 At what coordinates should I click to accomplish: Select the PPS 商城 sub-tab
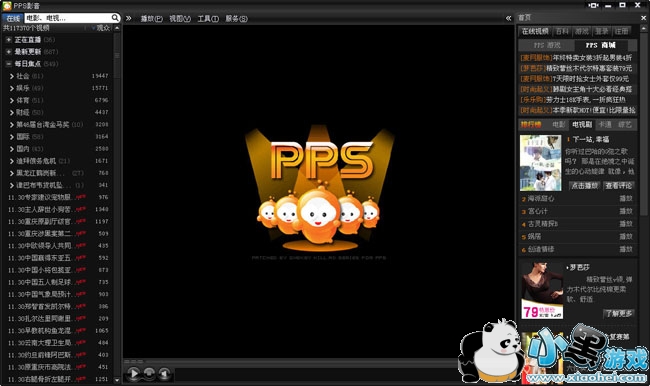coord(601,45)
